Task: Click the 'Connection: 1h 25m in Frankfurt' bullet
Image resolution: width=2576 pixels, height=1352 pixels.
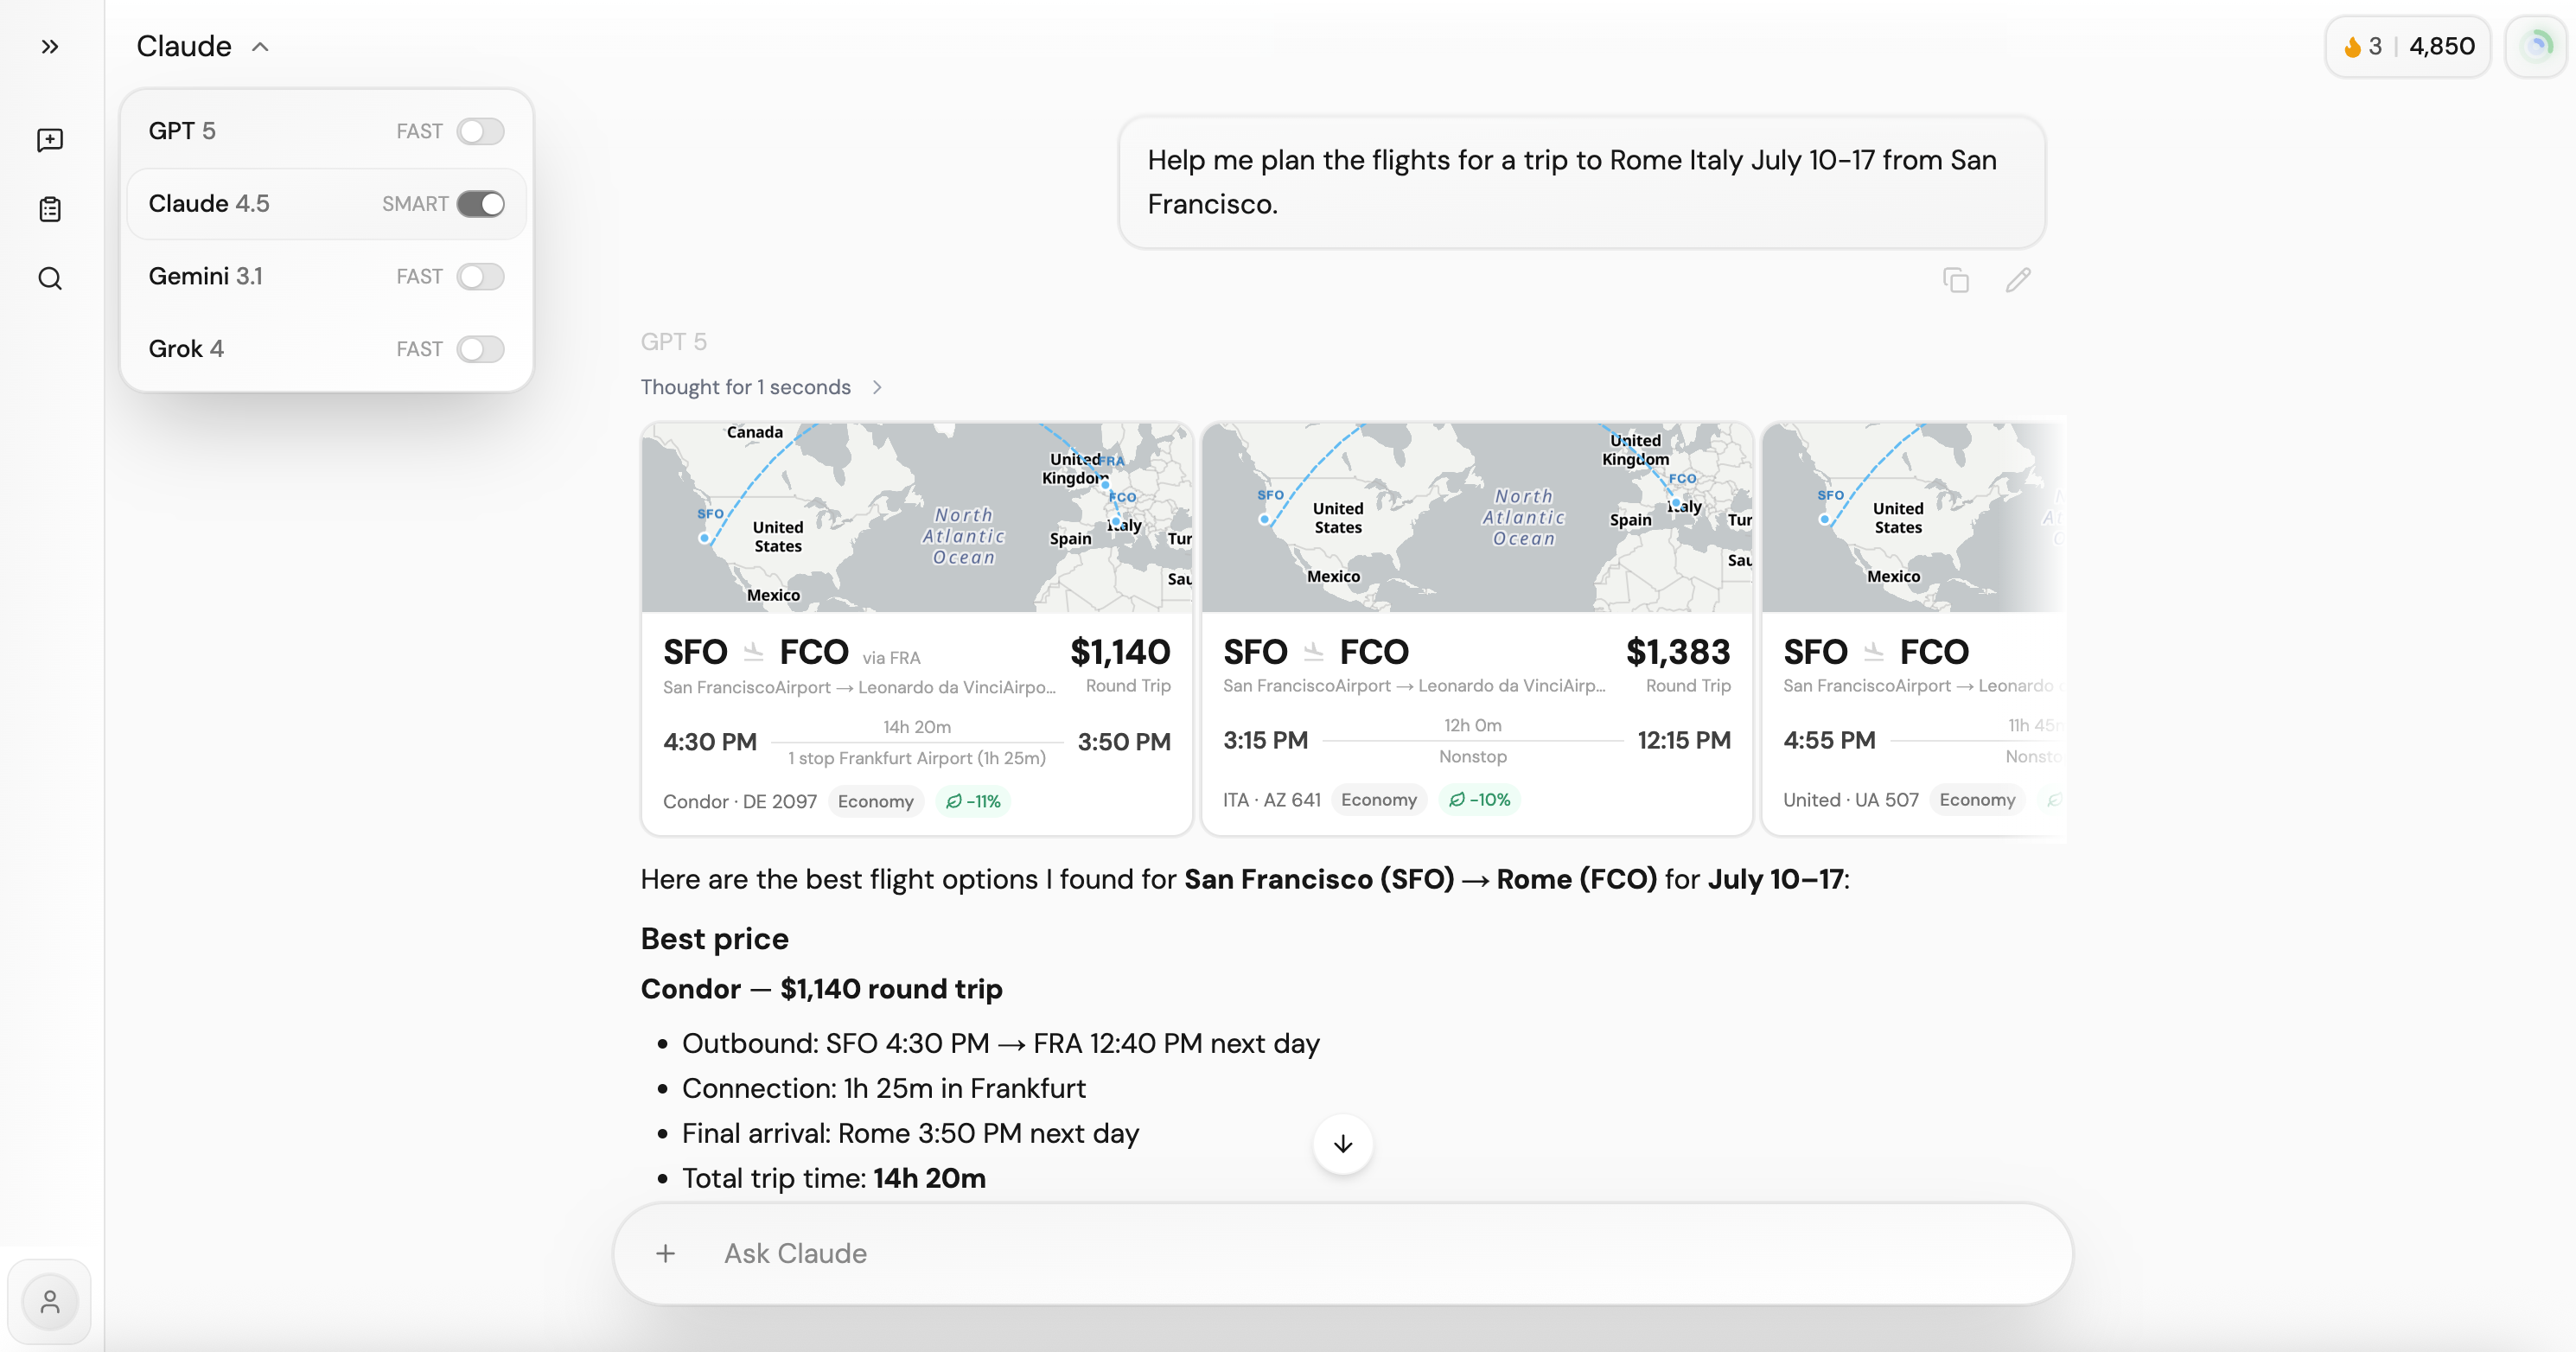Action: pos(883,1089)
